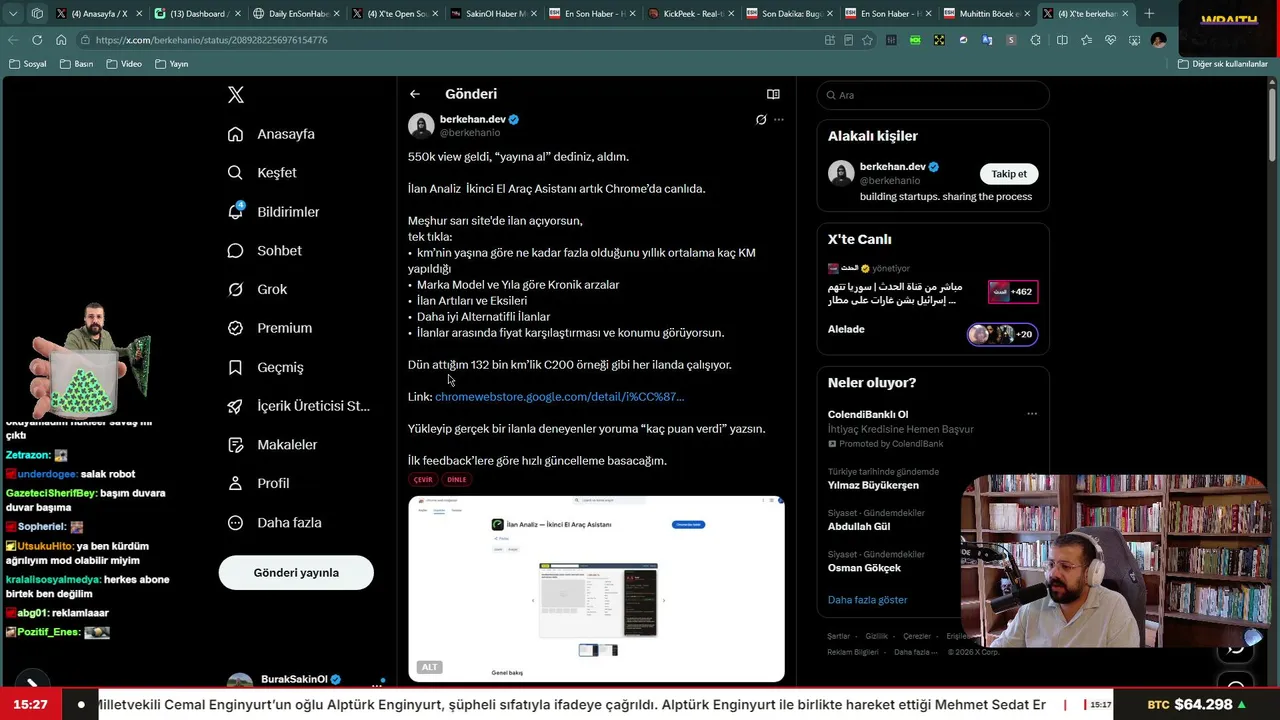Click the ALT badge on the image
Image resolution: width=1280 pixels, height=720 pixels.
429,667
